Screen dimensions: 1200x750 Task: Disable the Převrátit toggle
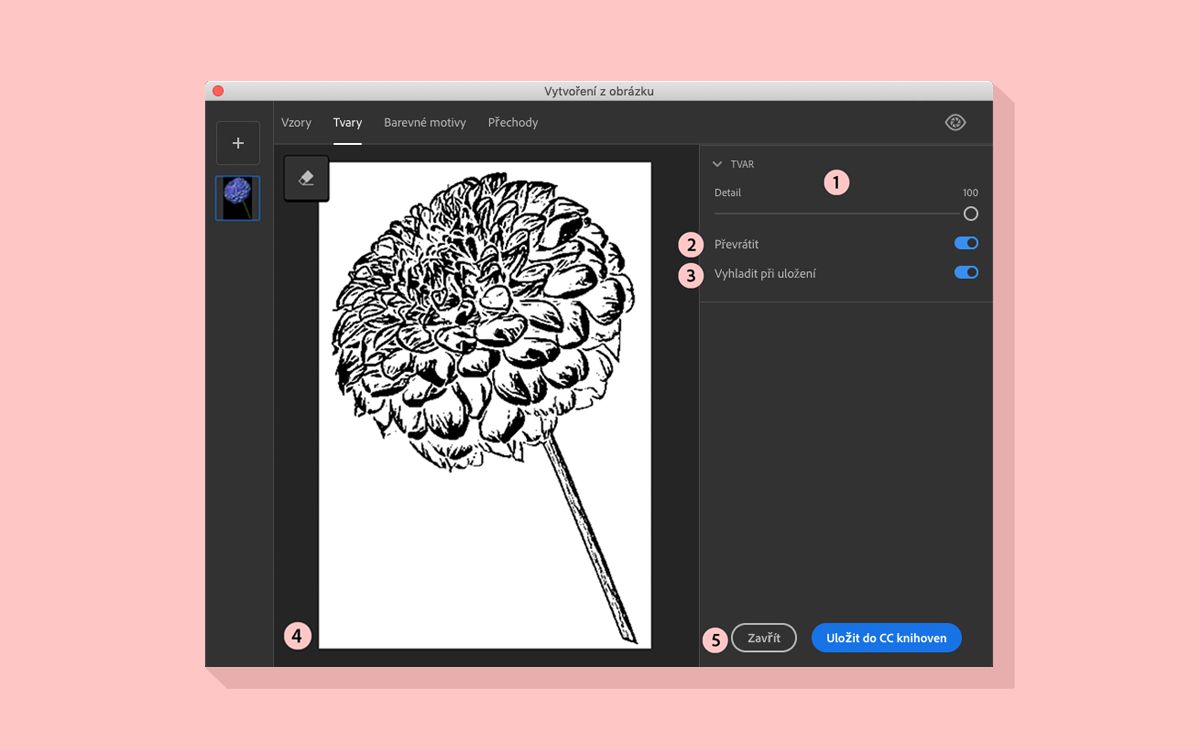point(966,243)
